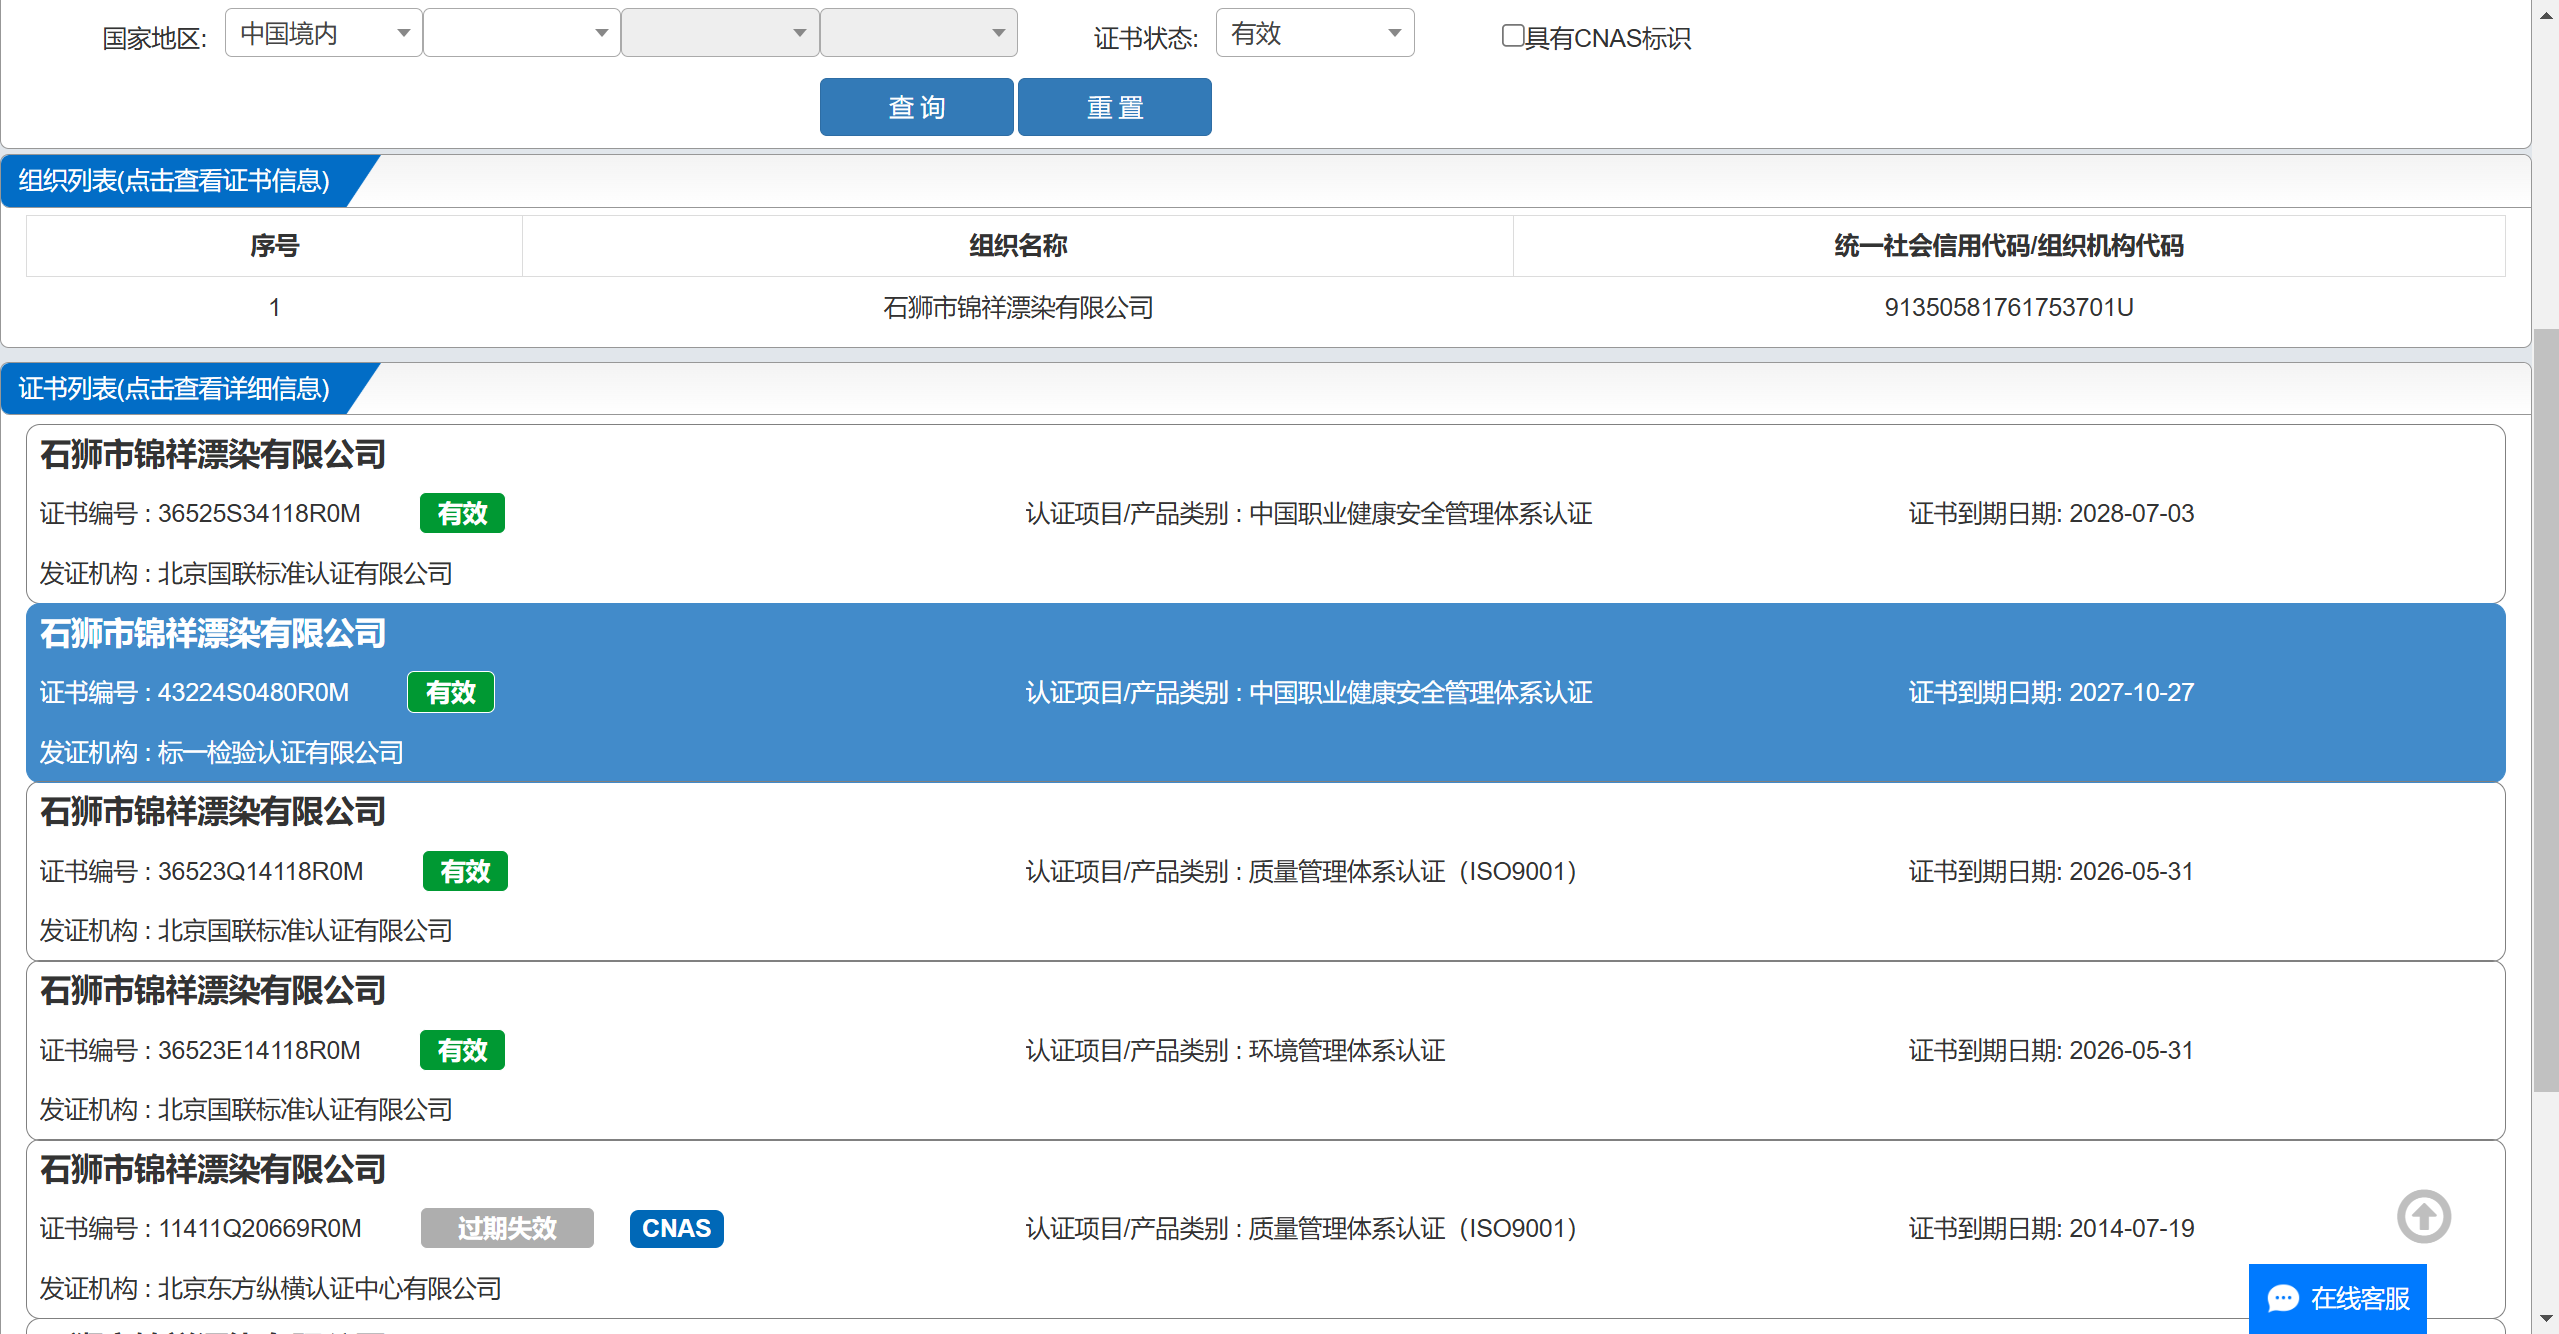Click the vertical scrollbar thumb
The image size is (2559, 1334).
(x=2546, y=710)
